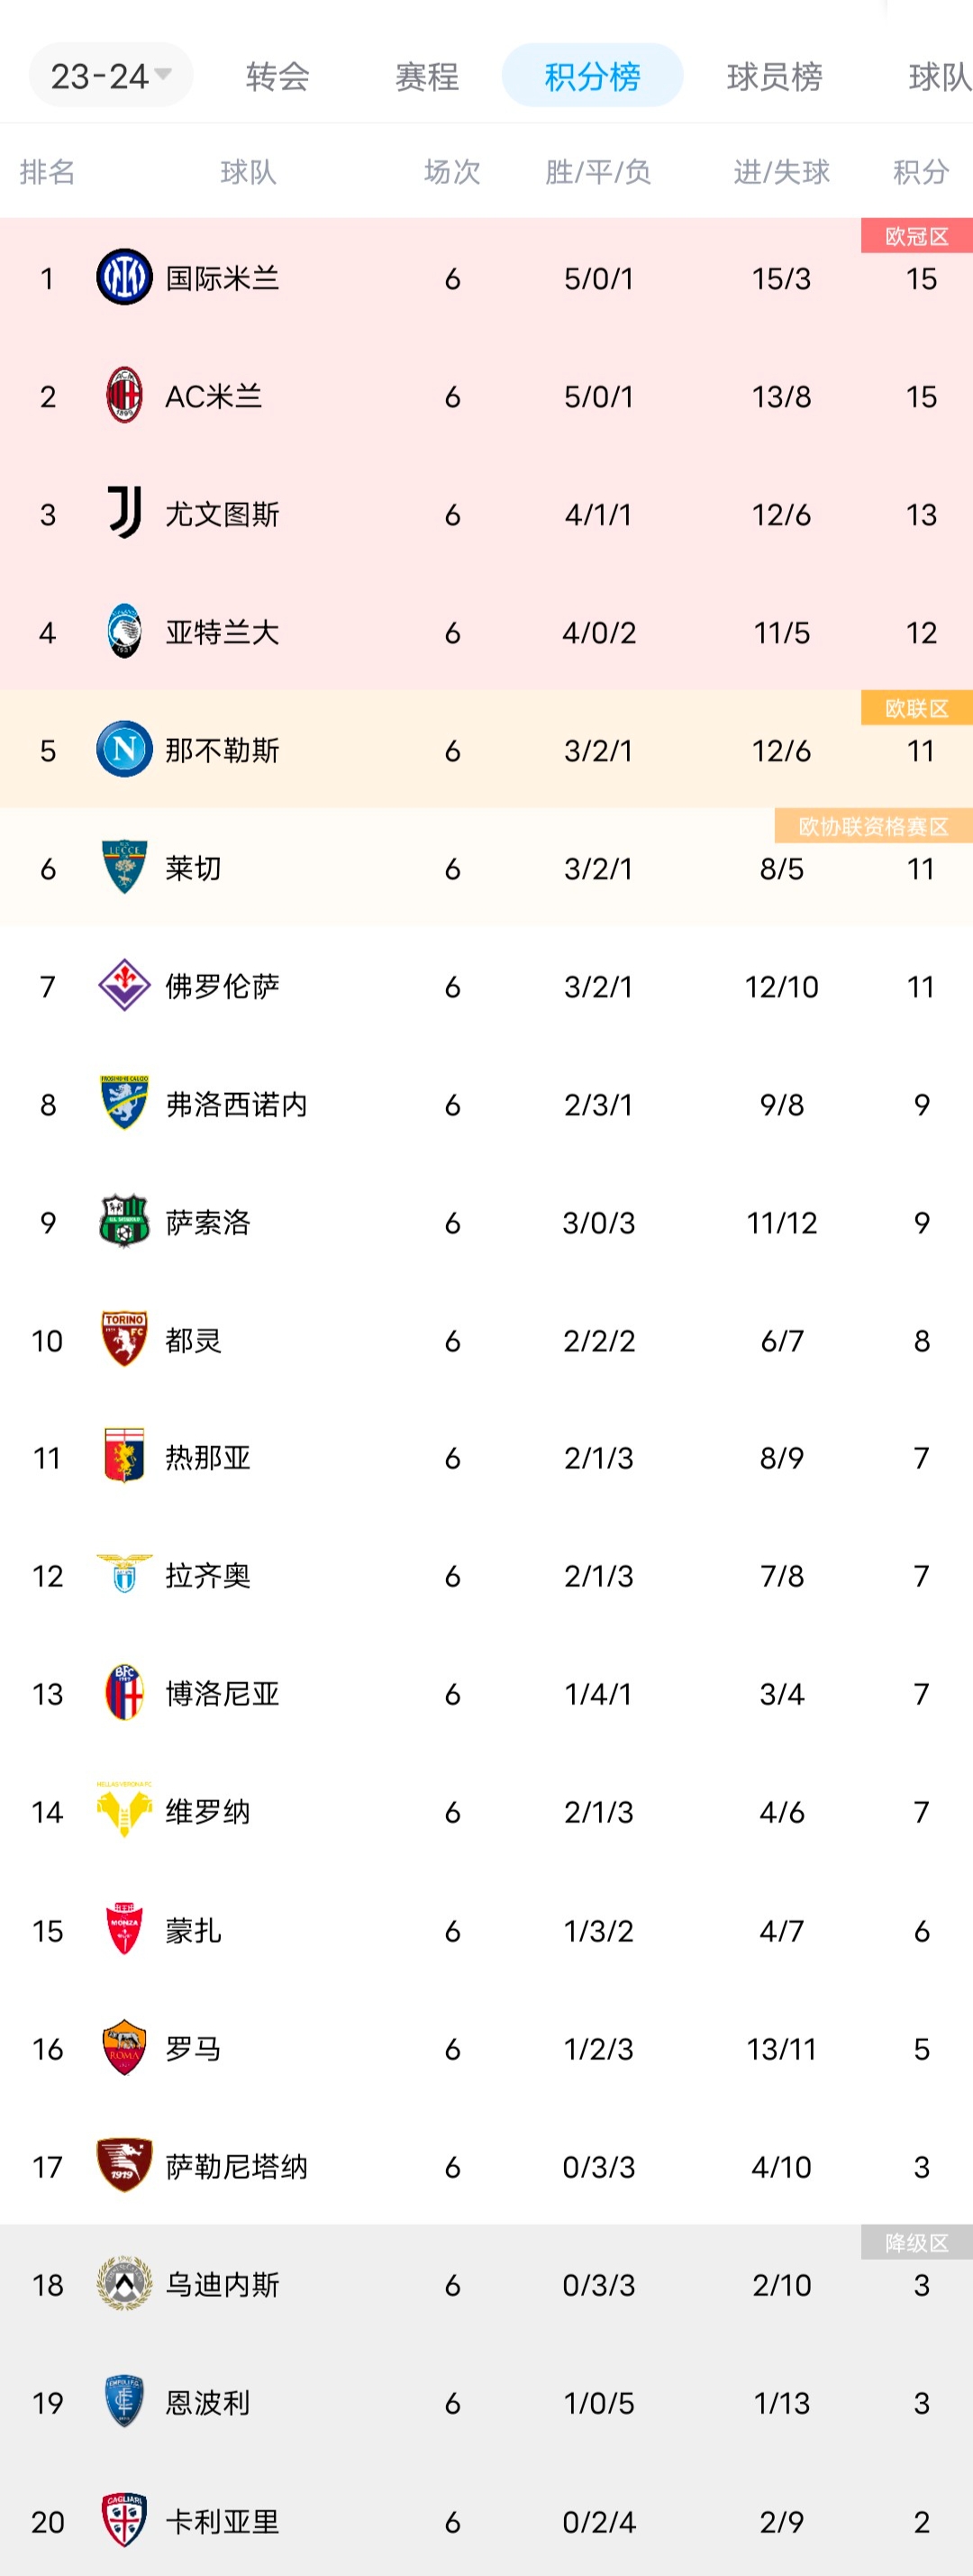Screen dimensions: 973x2576
Task: Open the 23-24 season dropdown
Action: point(110,76)
